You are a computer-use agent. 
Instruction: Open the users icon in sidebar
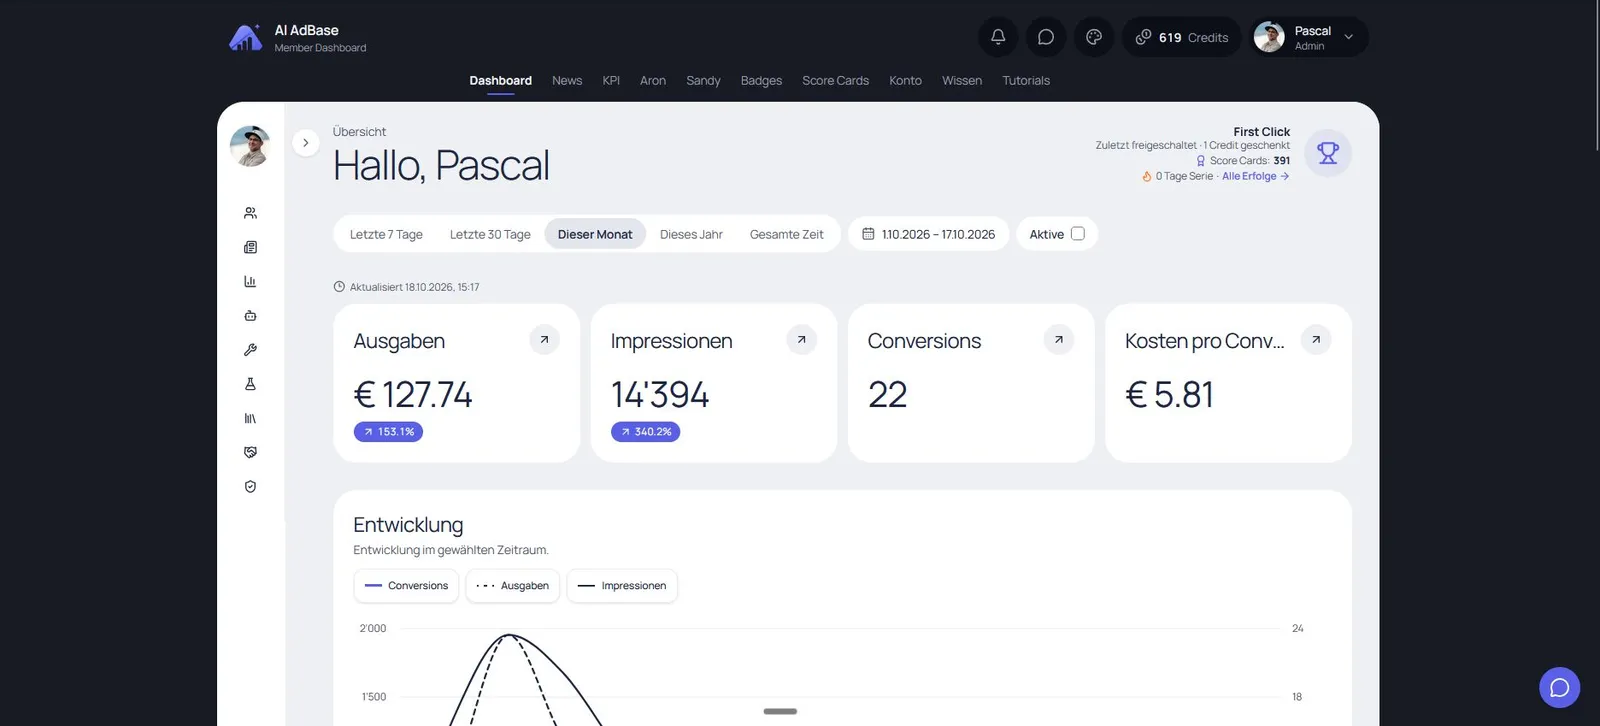click(250, 213)
